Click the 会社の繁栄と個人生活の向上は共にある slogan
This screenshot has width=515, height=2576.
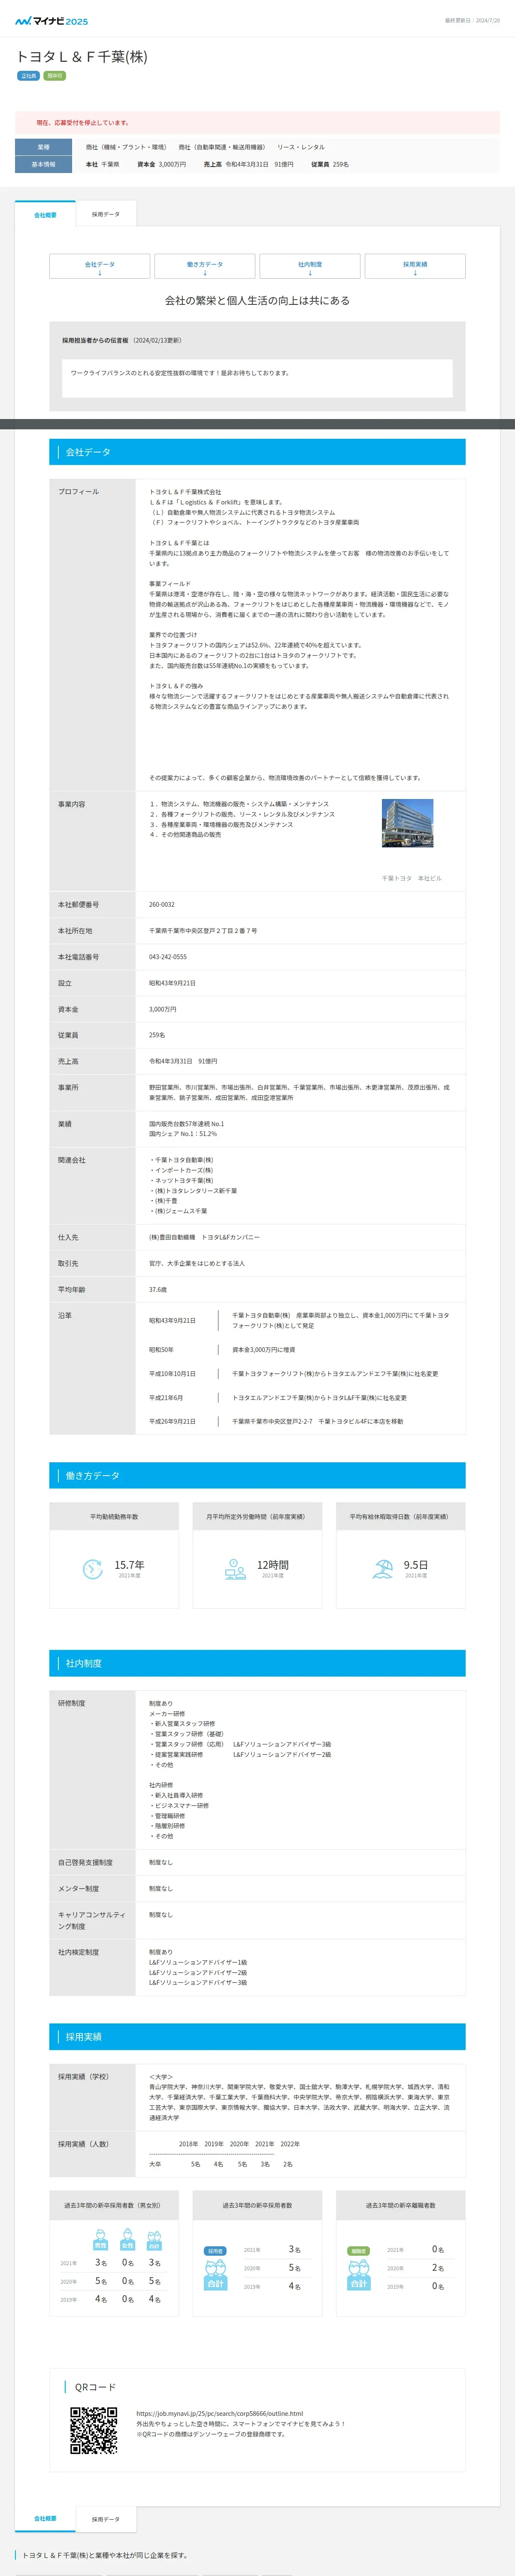point(257,300)
